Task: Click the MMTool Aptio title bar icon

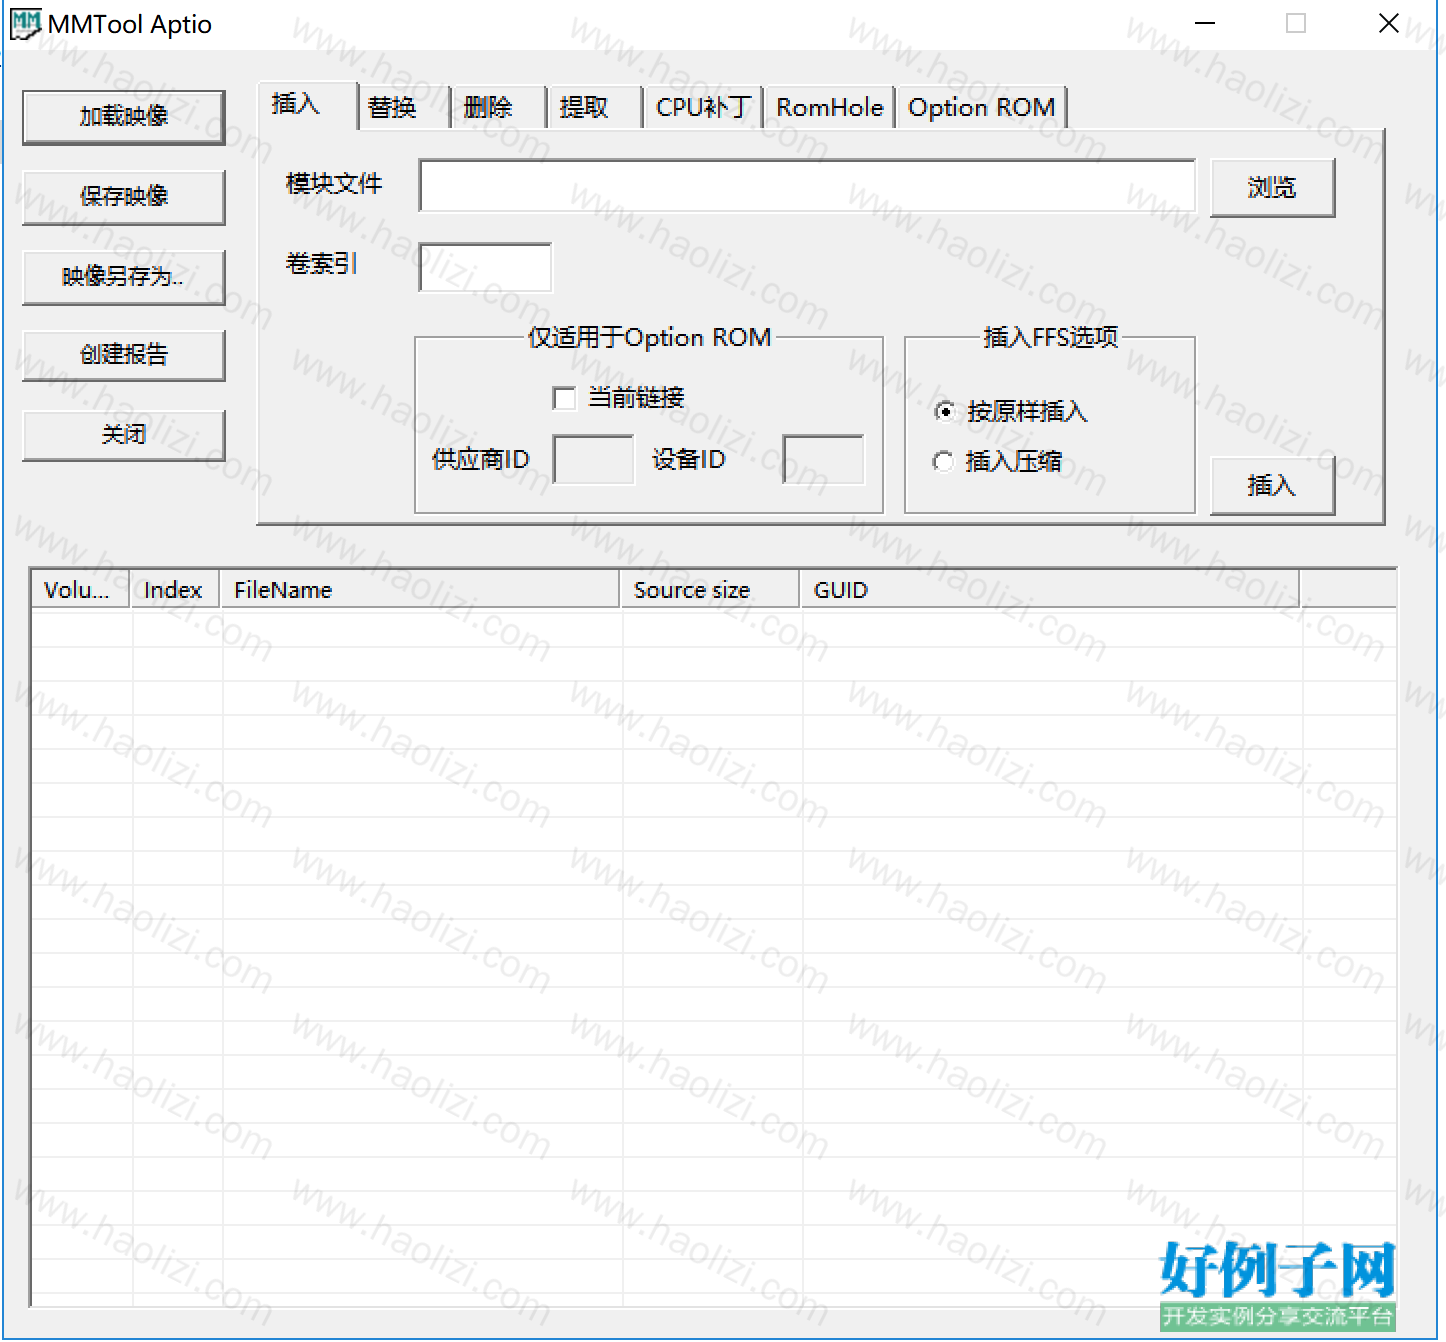Action: point(25,24)
